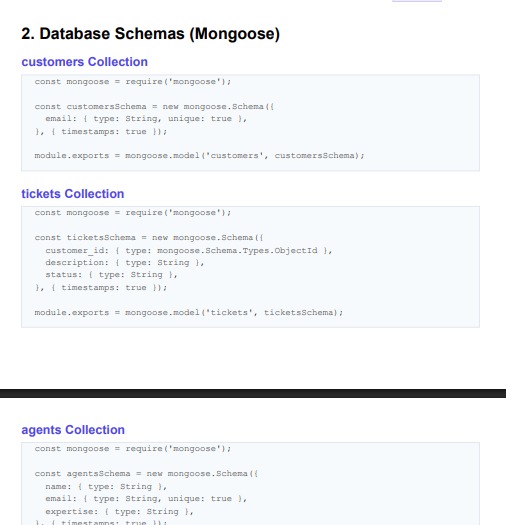506x525 pixels.
Task: Click the 'customer_id' ObjectId field line
Action: 189,250
